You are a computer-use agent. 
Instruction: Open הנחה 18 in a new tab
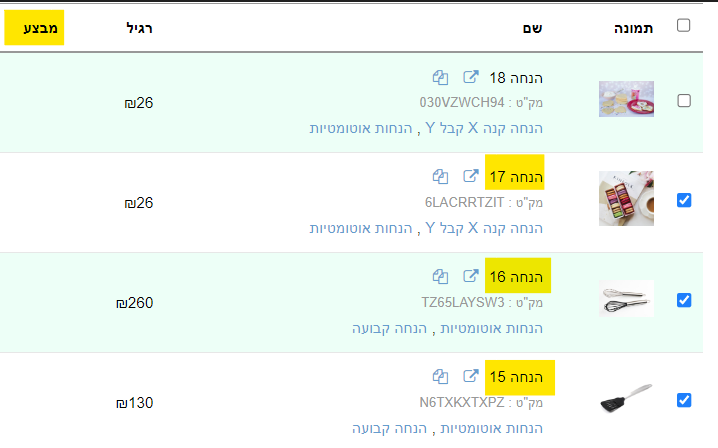point(470,78)
